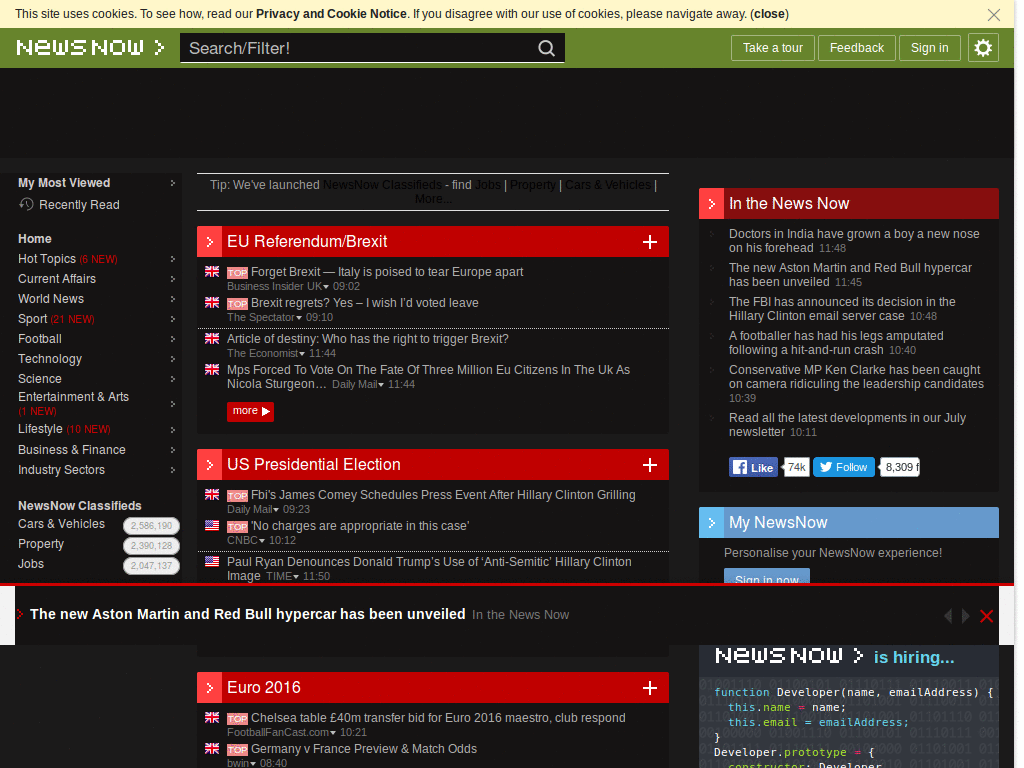Expand World News submenu arrow
The image size is (1024, 768).
click(172, 299)
